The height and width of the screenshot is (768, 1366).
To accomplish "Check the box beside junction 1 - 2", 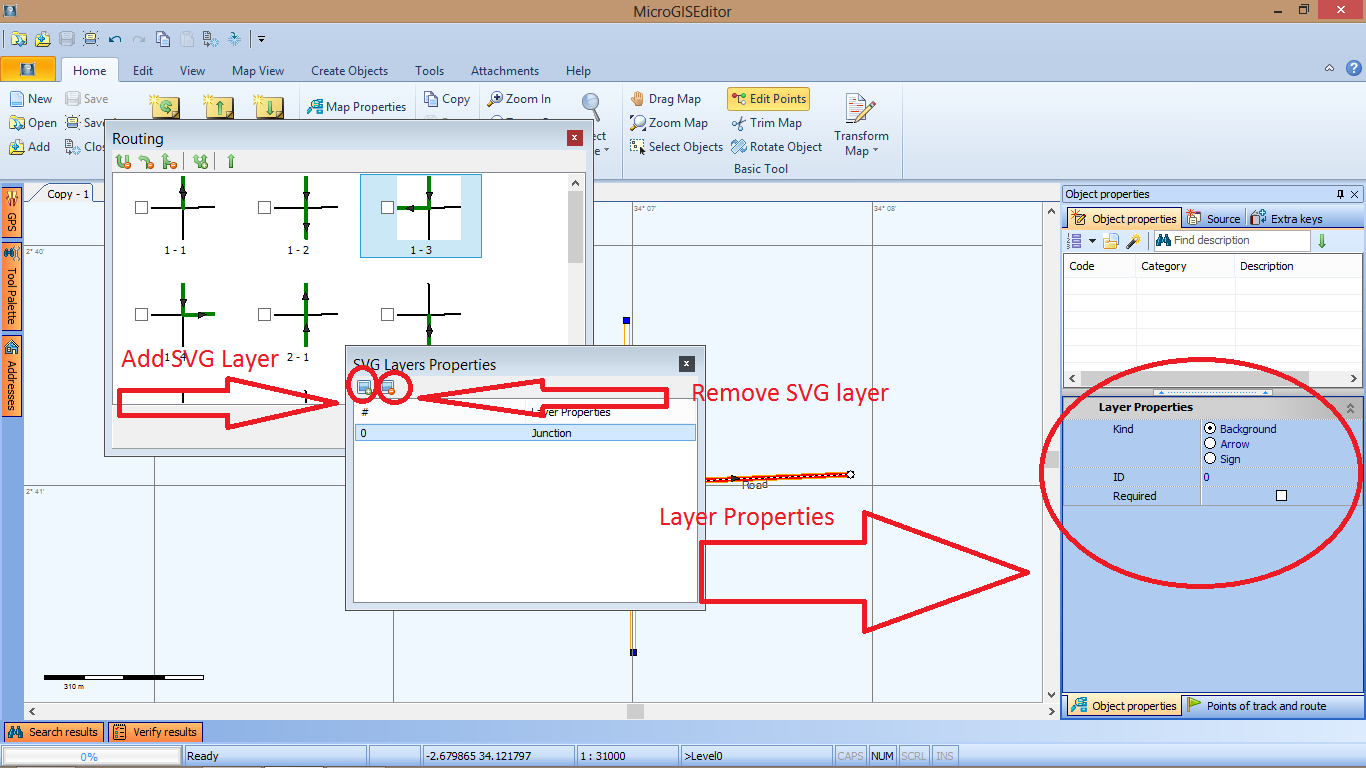I will coord(264,207).
